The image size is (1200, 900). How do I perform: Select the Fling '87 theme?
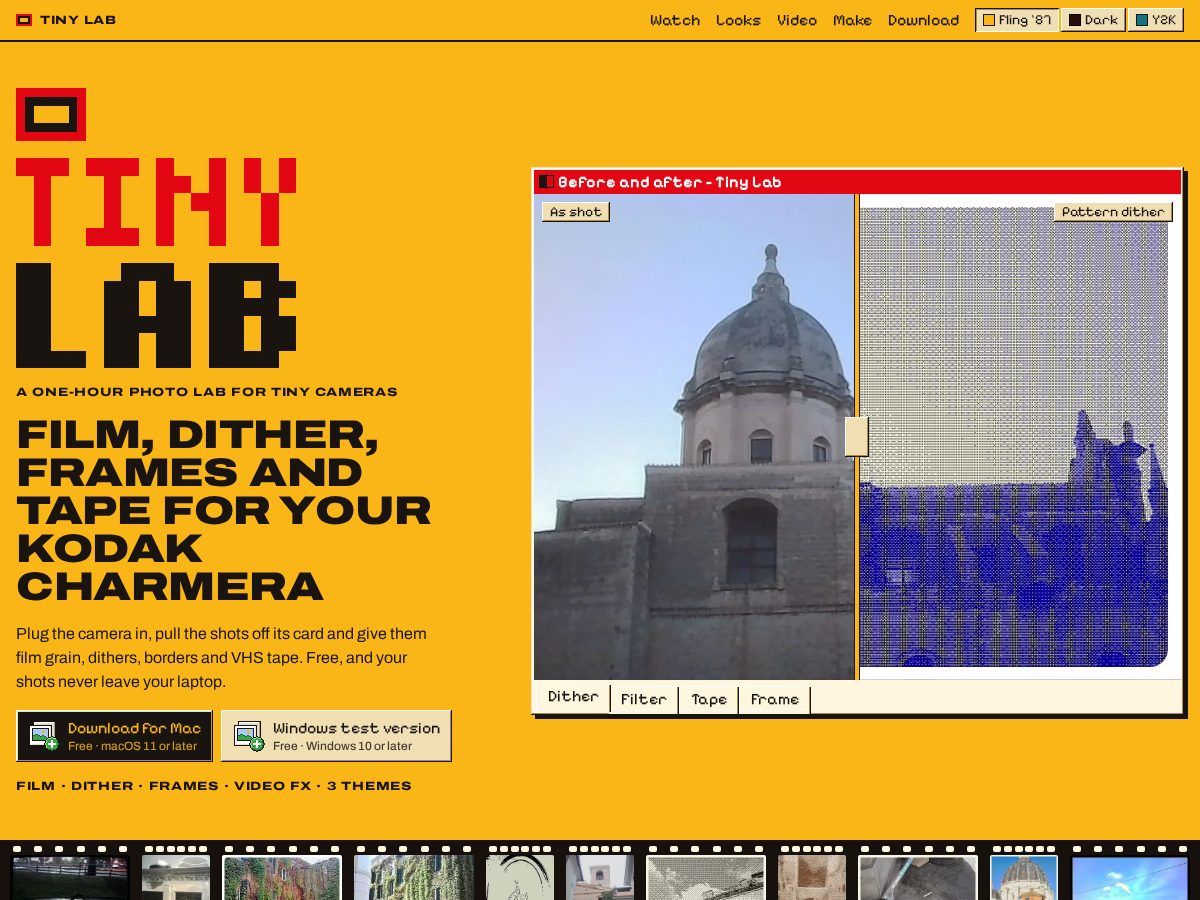click(x=1017, y=20)
